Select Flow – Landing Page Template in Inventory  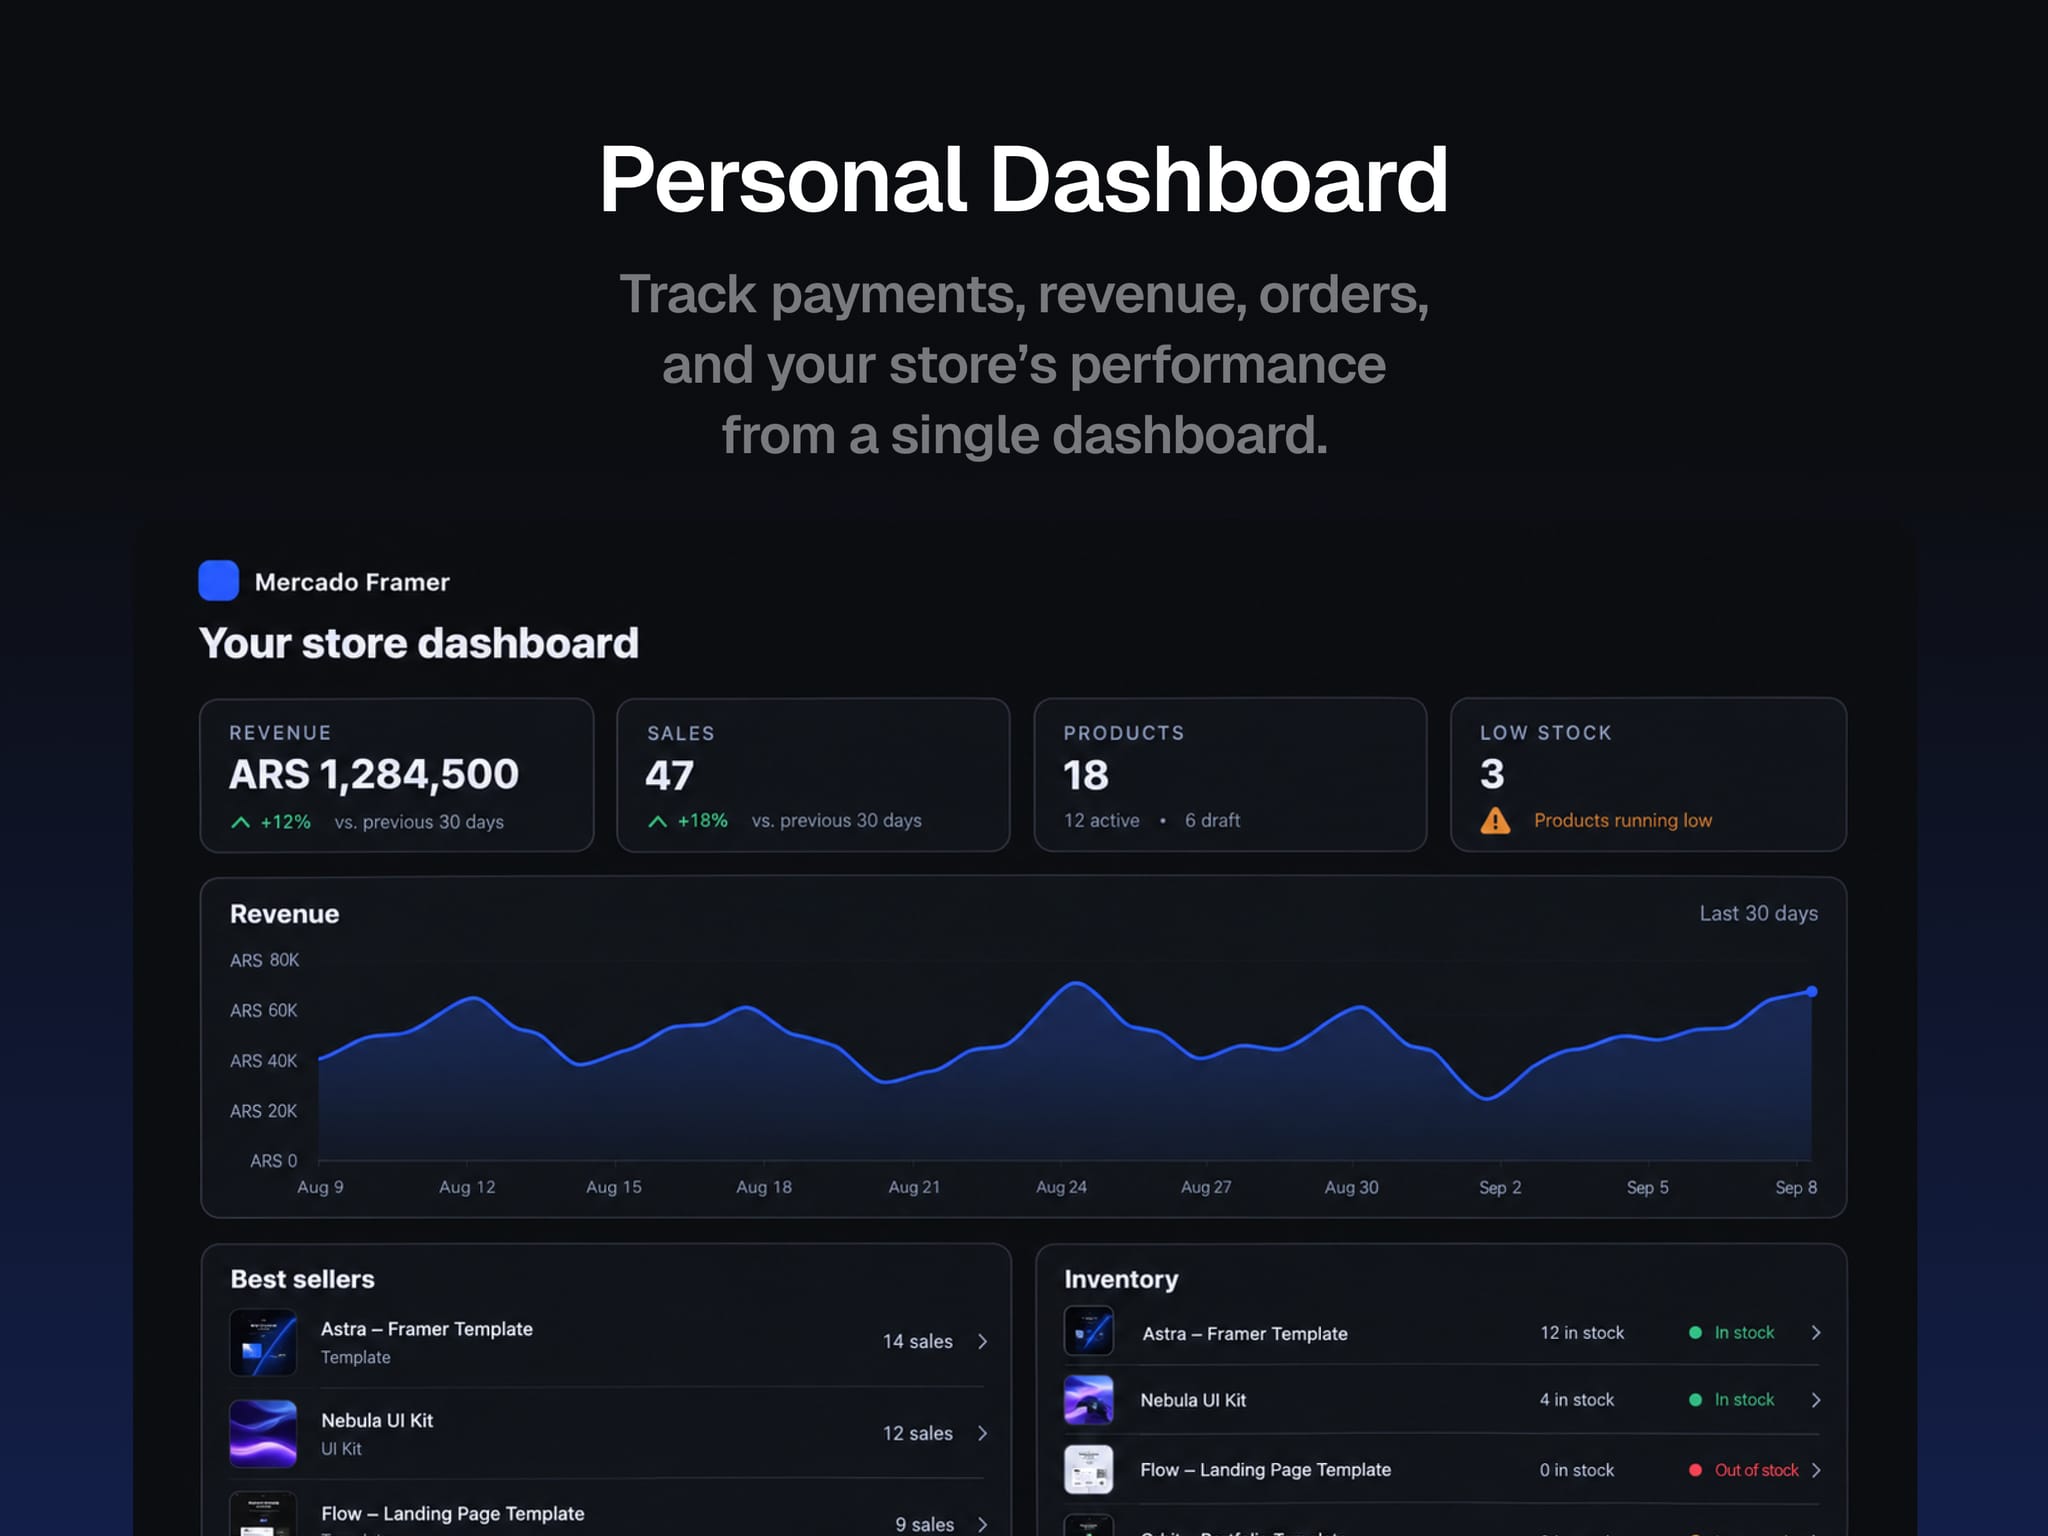coord(1265,1469)
